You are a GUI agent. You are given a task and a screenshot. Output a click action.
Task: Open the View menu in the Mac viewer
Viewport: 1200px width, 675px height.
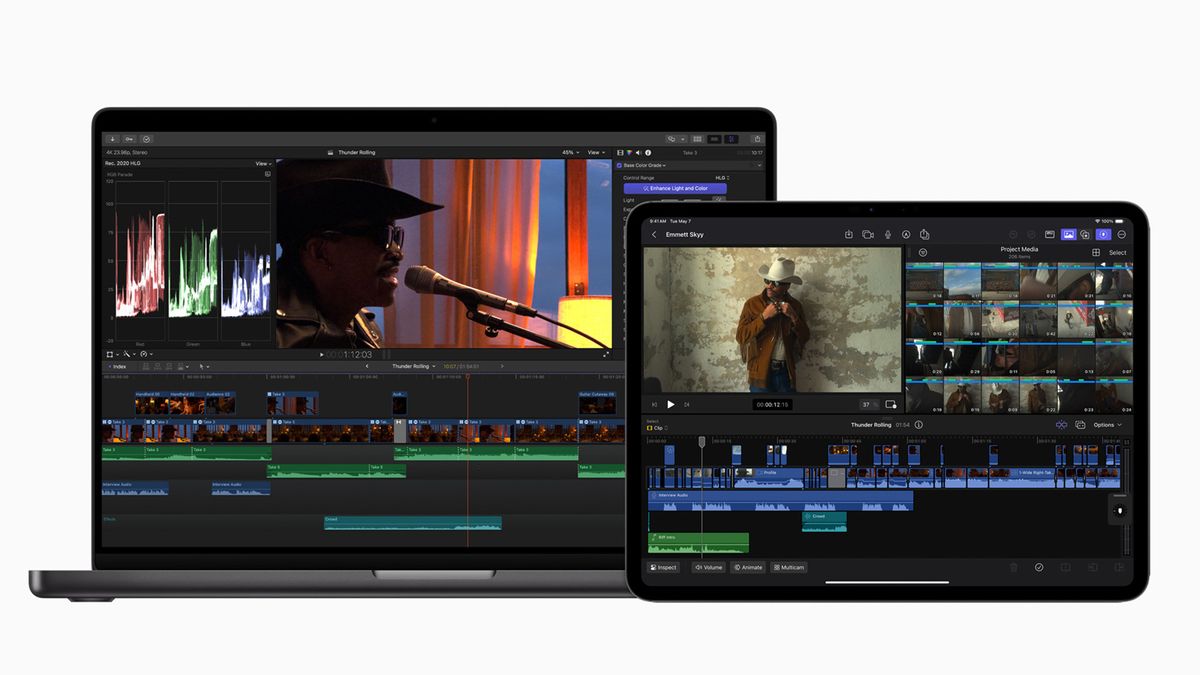594,152
